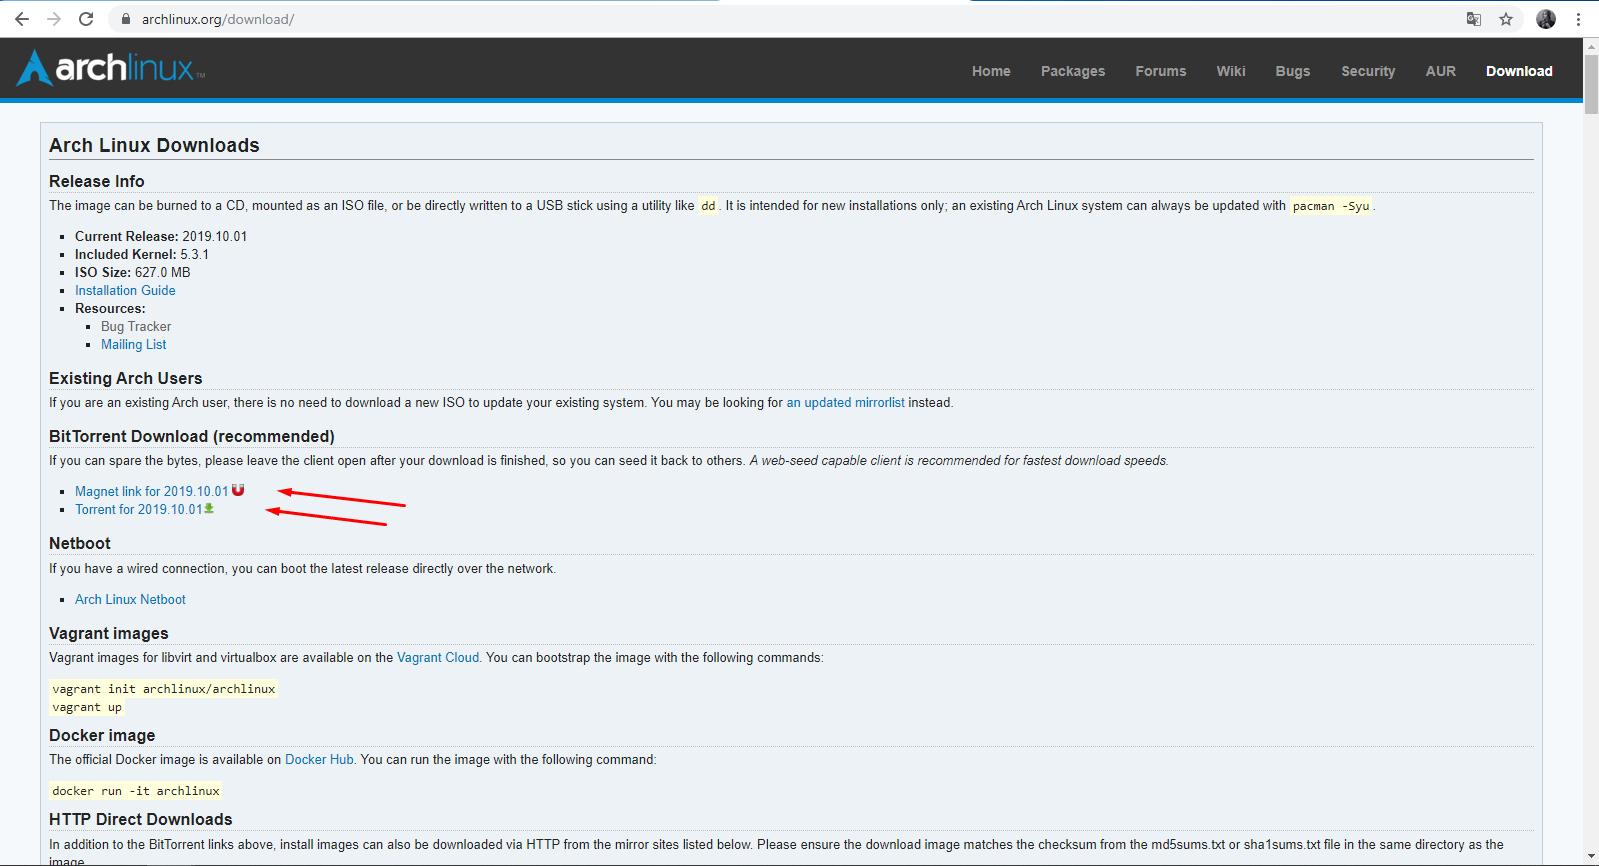Click the Arch Linux logo
1599x866 pixels.
pos(111,68)
